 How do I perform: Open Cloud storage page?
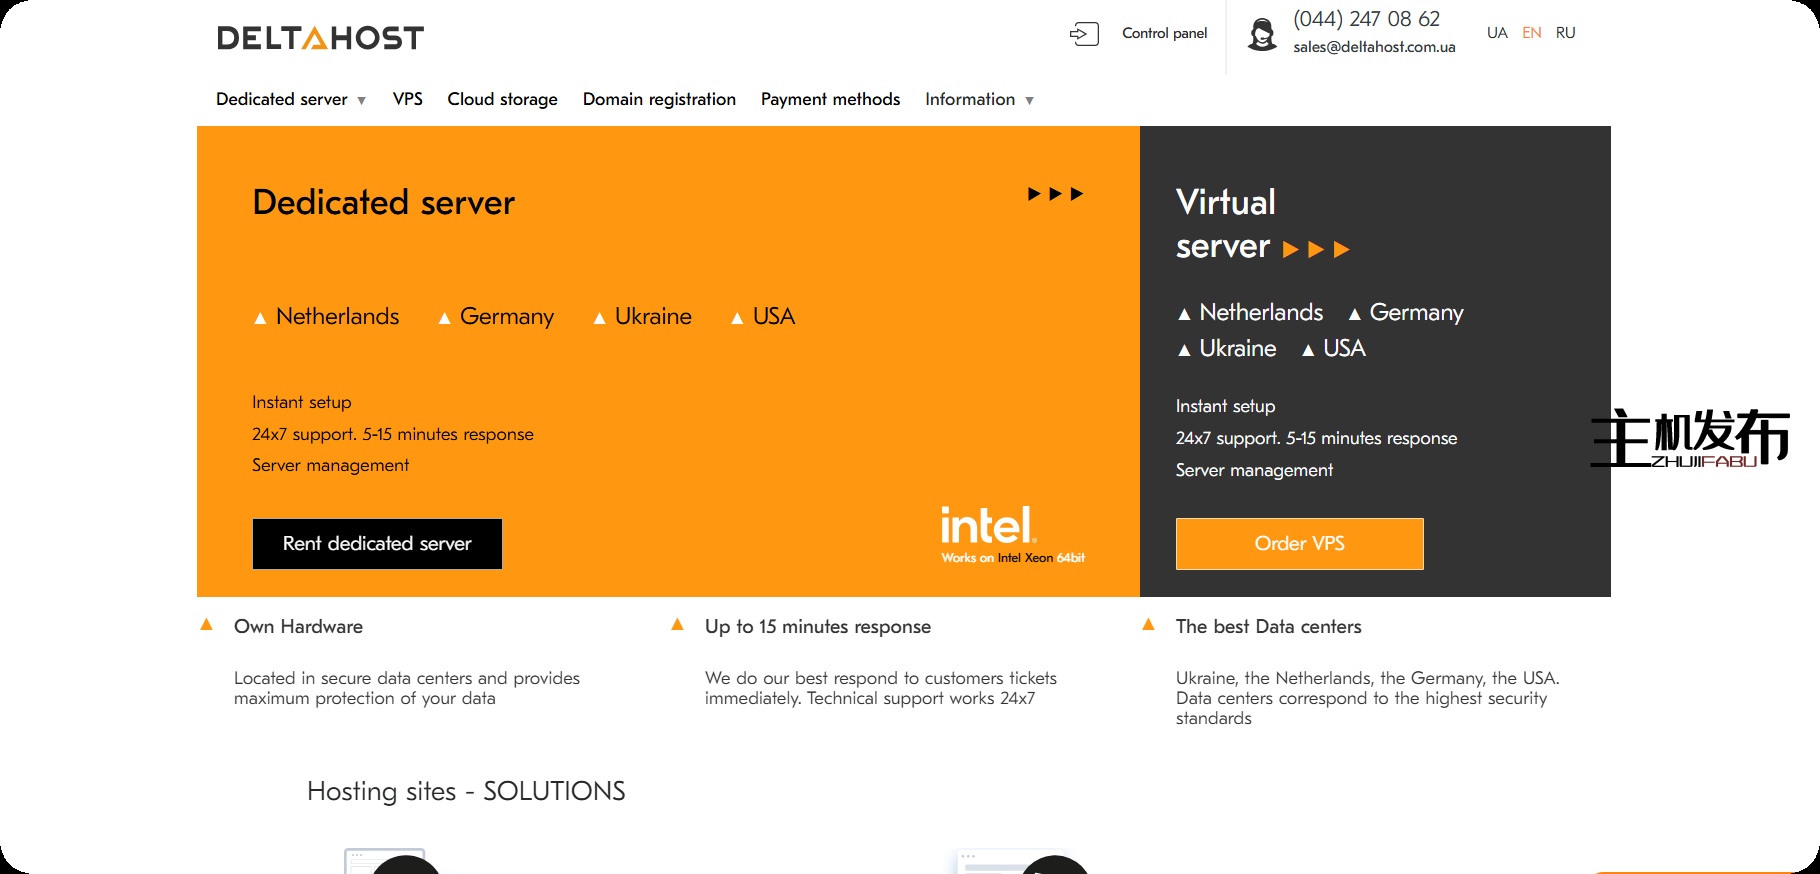502,99
